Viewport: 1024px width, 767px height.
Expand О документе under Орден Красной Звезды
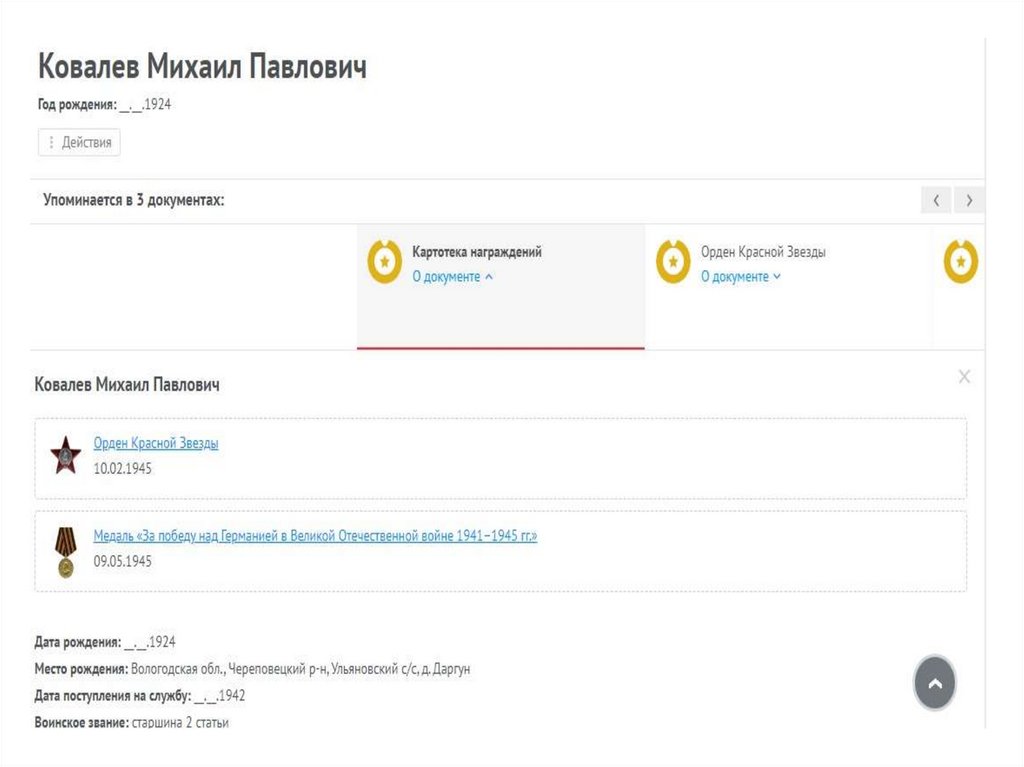point(740,277)
